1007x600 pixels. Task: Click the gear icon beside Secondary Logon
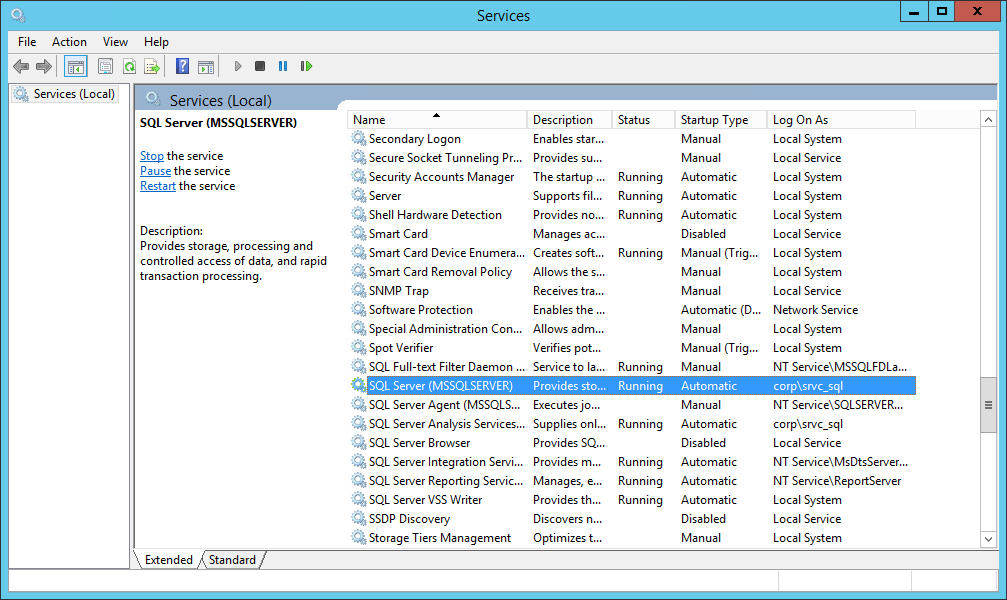pyautogui.click(x=358, y=138)
